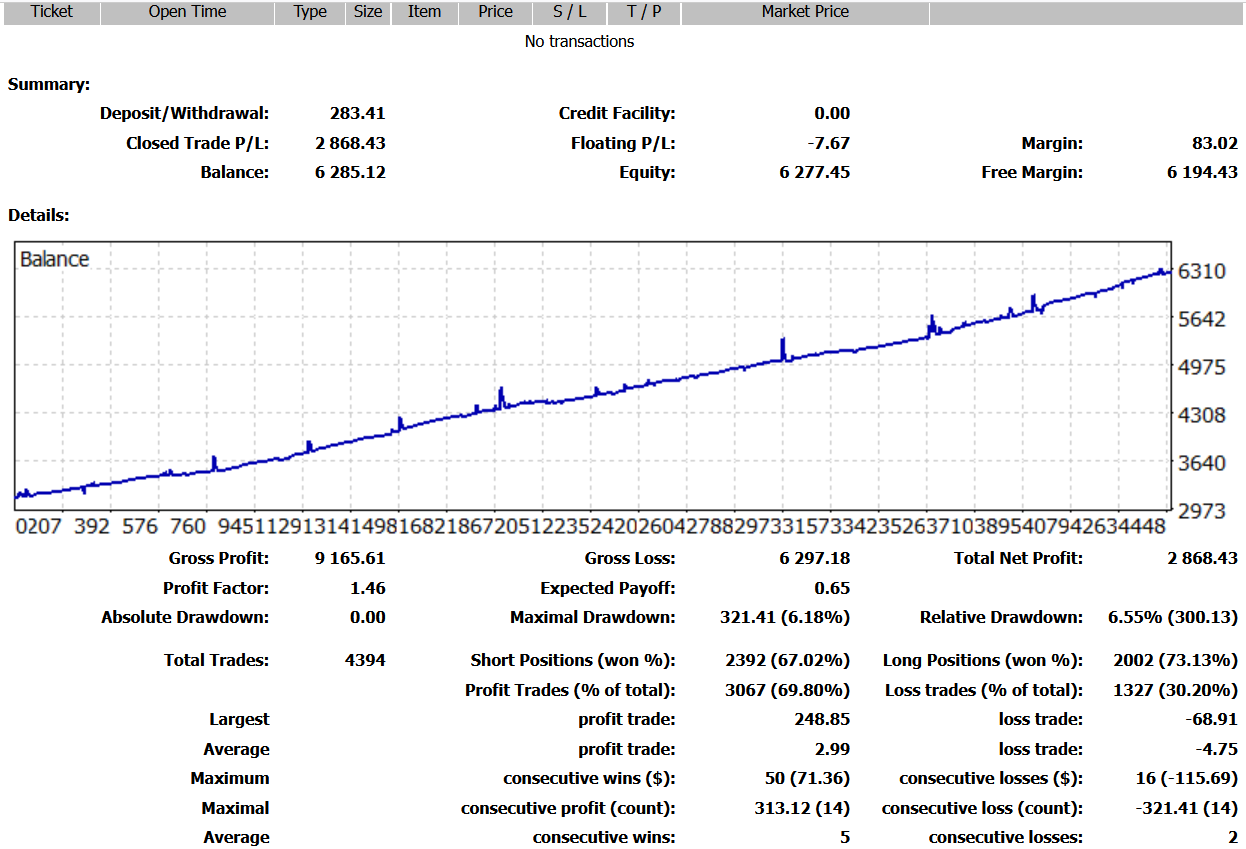Select the Margin value 83.02

[x=1215, y=143]
